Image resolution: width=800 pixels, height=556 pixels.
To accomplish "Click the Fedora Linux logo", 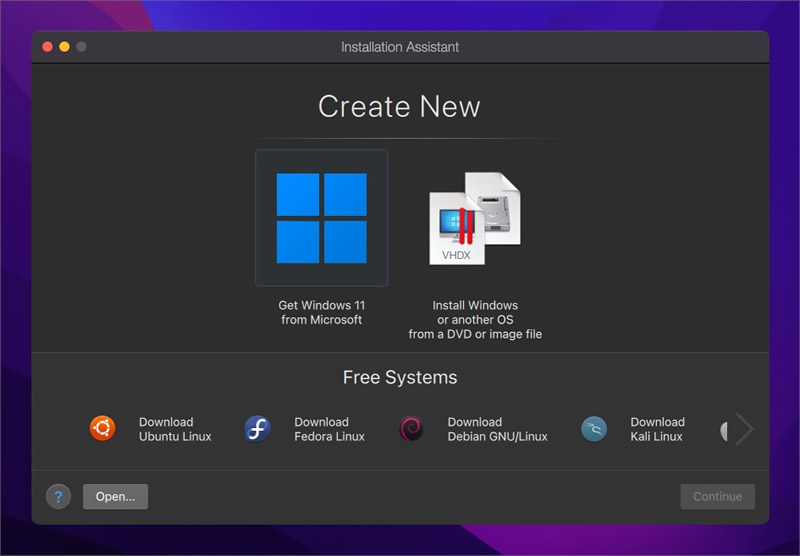I will (x=257, y=428).
